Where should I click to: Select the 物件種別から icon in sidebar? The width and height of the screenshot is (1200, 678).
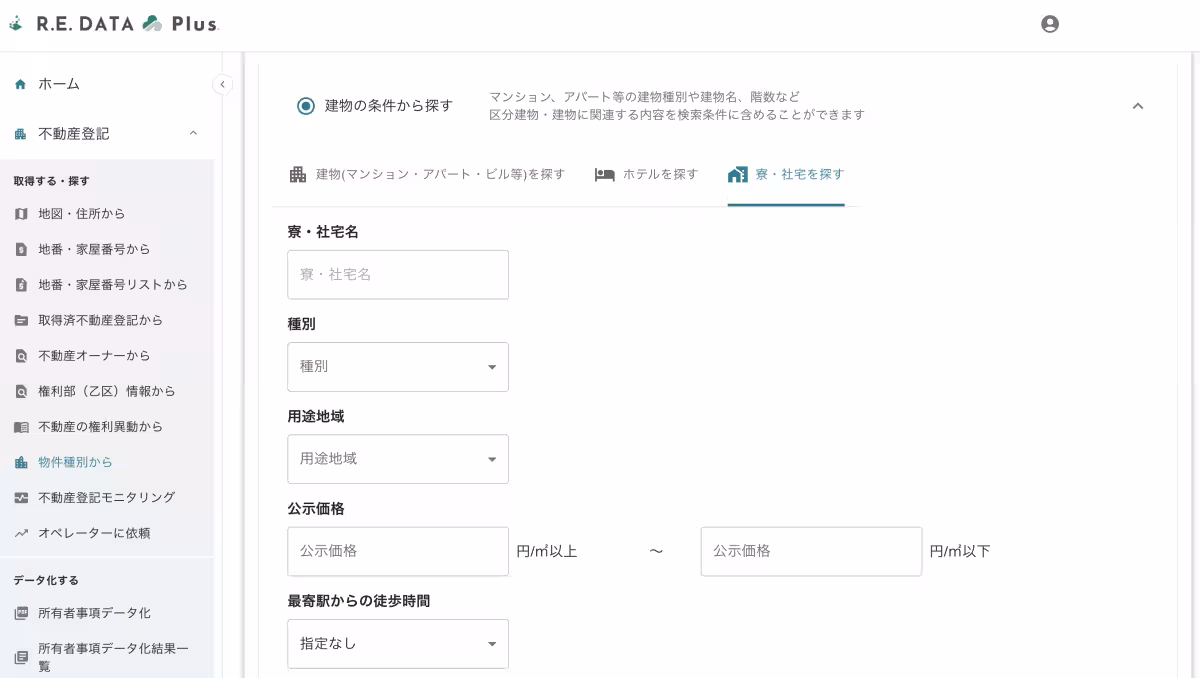(20, 462)
